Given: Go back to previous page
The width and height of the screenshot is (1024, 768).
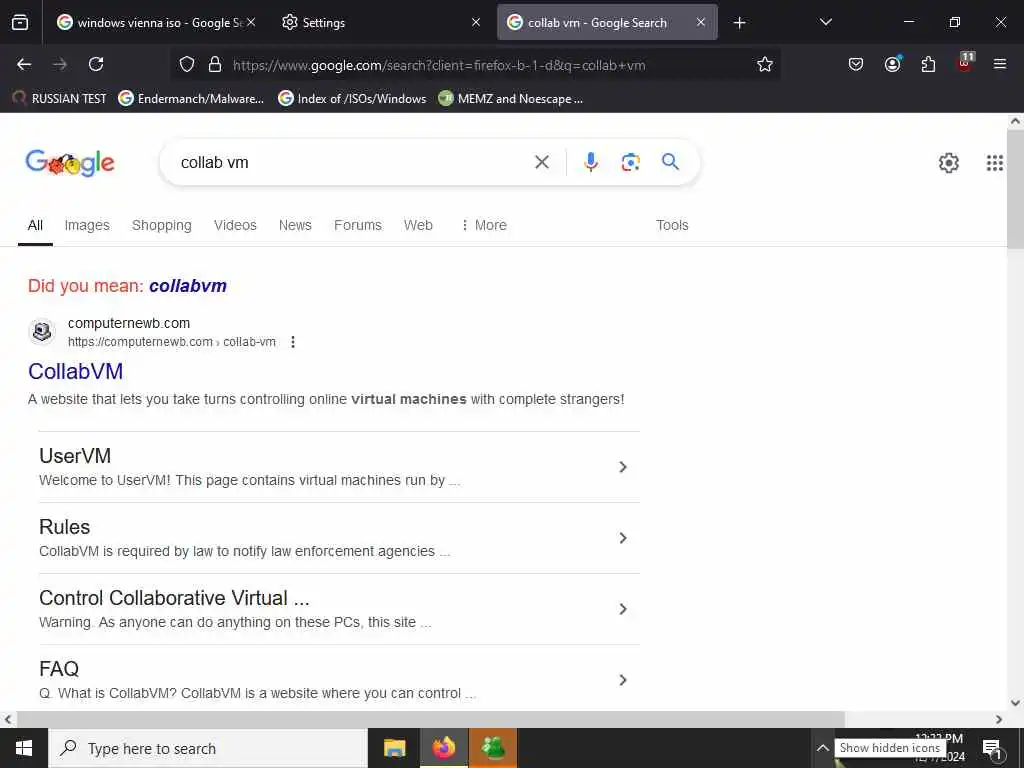Looking at the screenshot, I should 24,64.
